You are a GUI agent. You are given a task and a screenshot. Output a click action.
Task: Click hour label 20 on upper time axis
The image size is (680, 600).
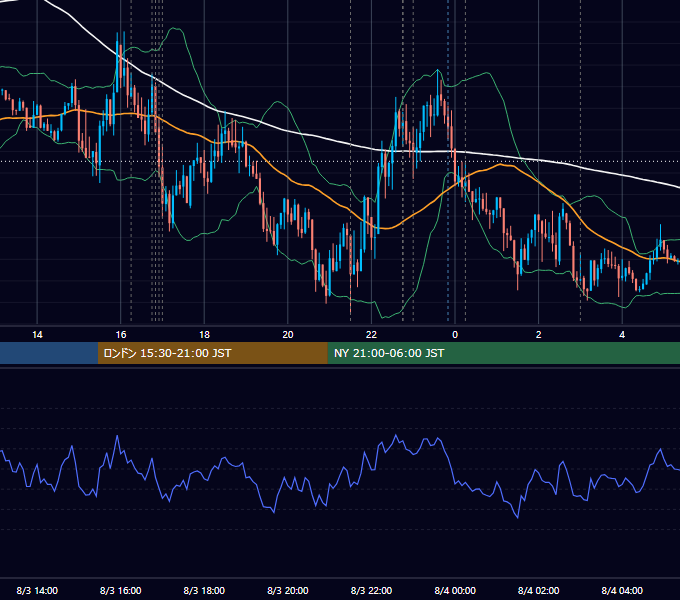[x=288, y=335]
